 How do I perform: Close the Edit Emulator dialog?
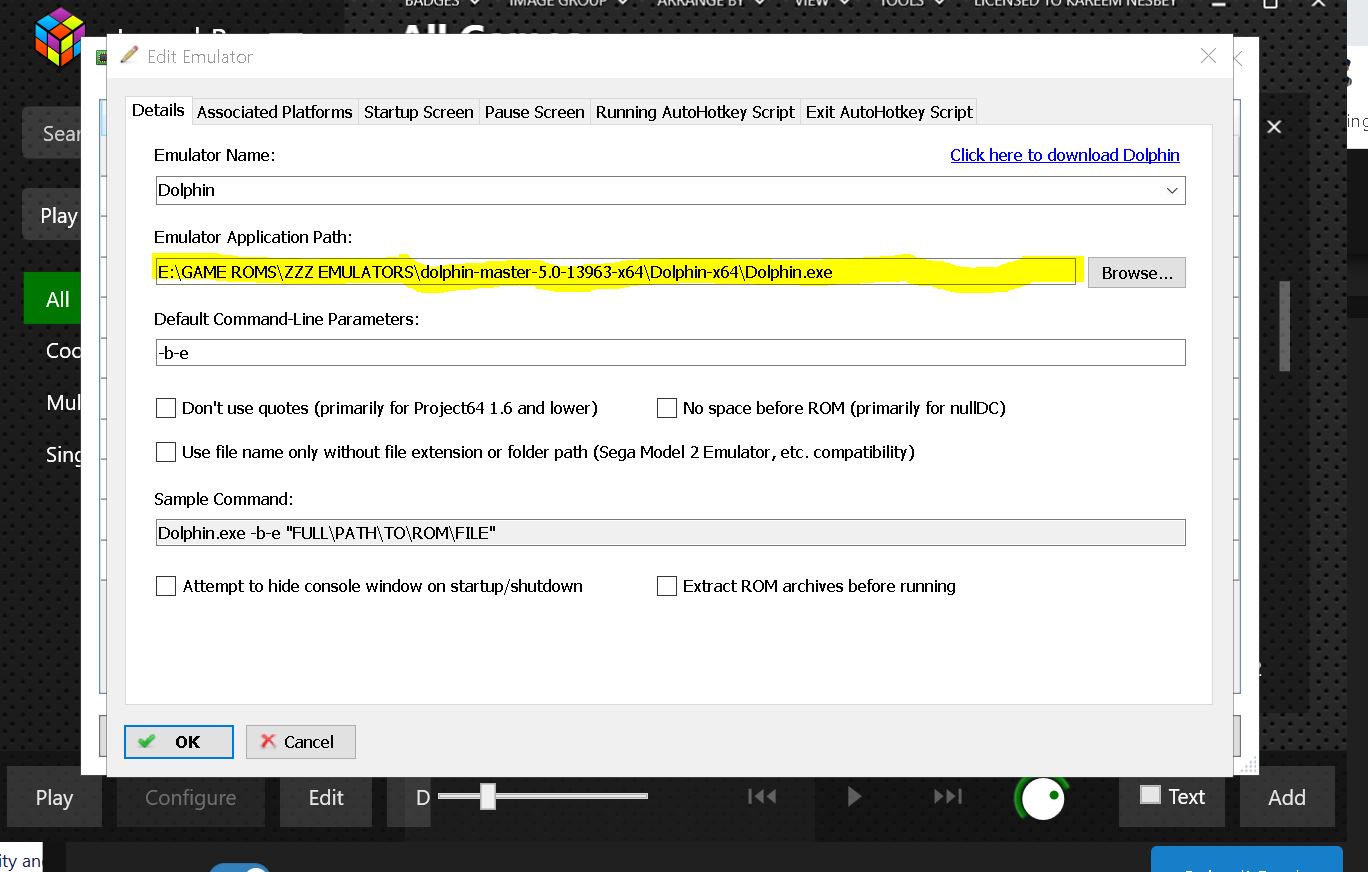coord(1208,56)
